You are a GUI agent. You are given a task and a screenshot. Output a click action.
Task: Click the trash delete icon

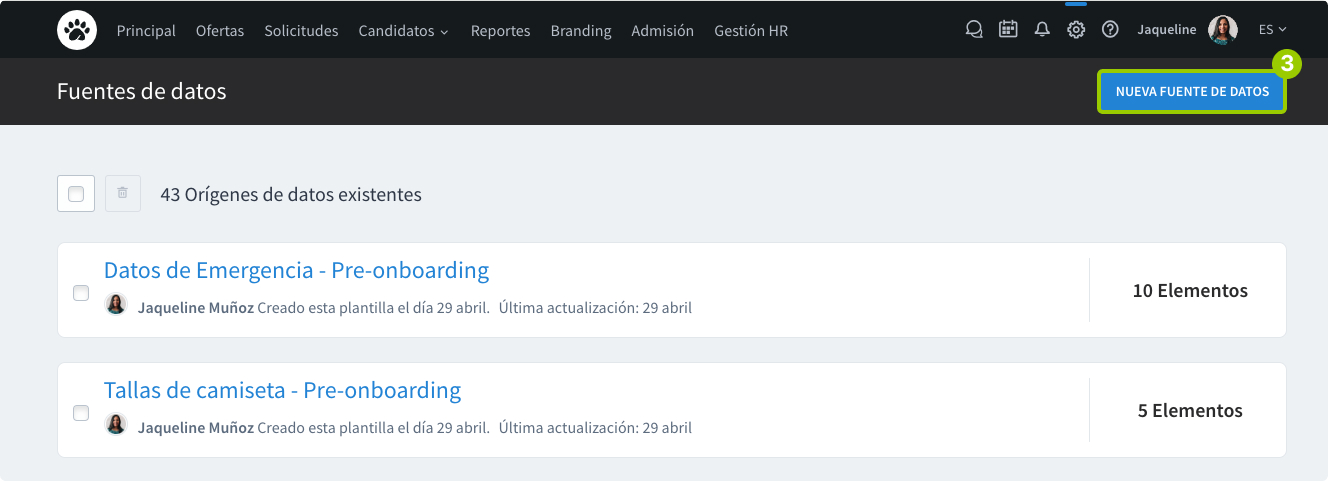pos(123,194)
